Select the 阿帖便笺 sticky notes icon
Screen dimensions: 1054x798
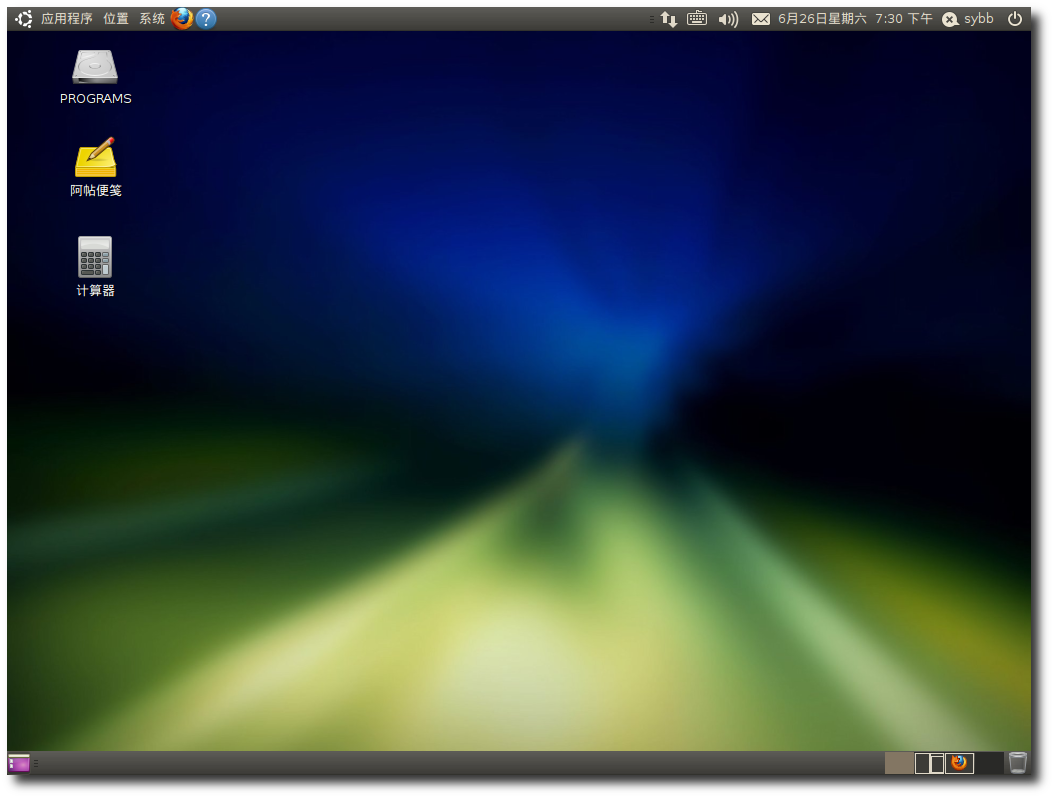pyautogui.click(x=95, y=167)
